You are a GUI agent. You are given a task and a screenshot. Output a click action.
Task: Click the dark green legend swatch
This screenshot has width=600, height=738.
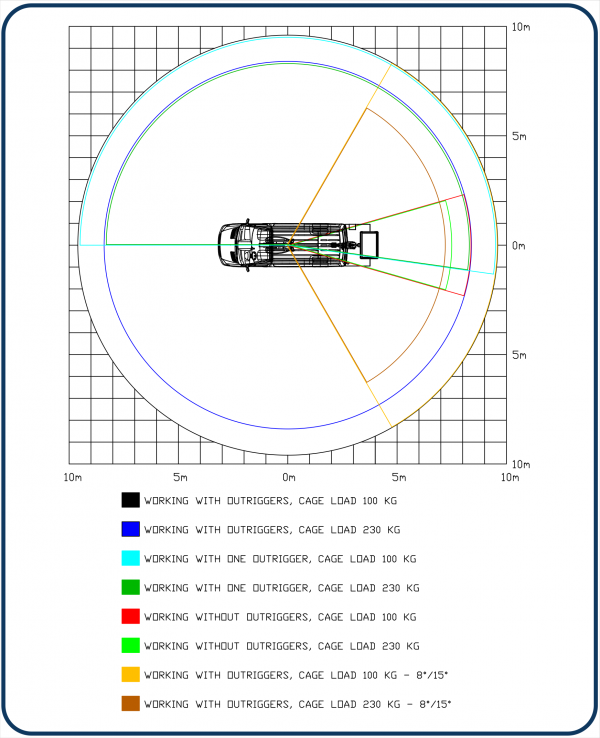coord(130,587)
